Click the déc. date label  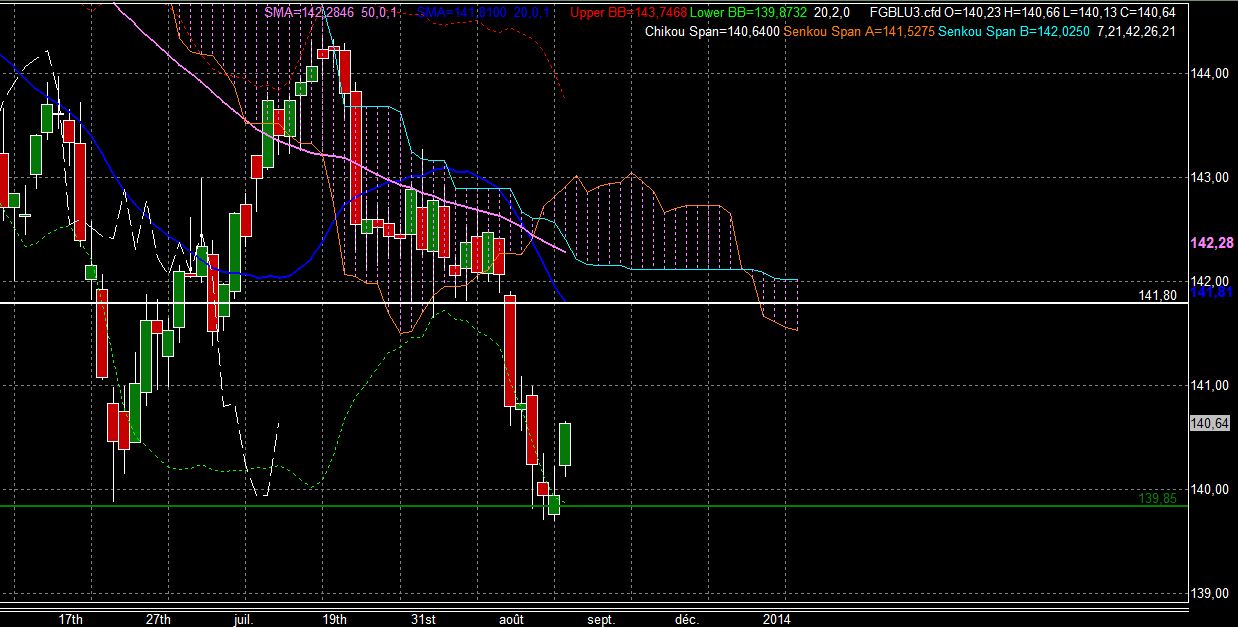click(686, 619)
